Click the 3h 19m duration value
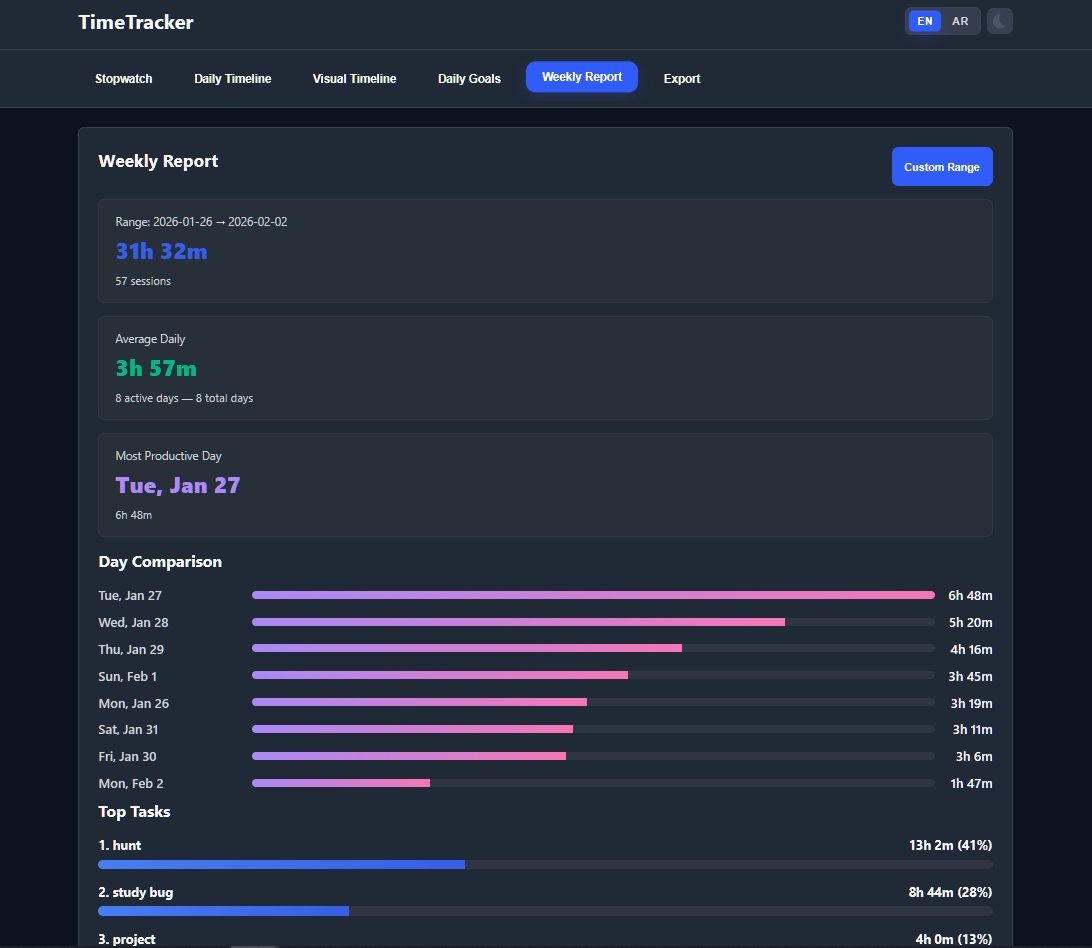This screenshot has width=1092, height=948. [x=972, y=704]
